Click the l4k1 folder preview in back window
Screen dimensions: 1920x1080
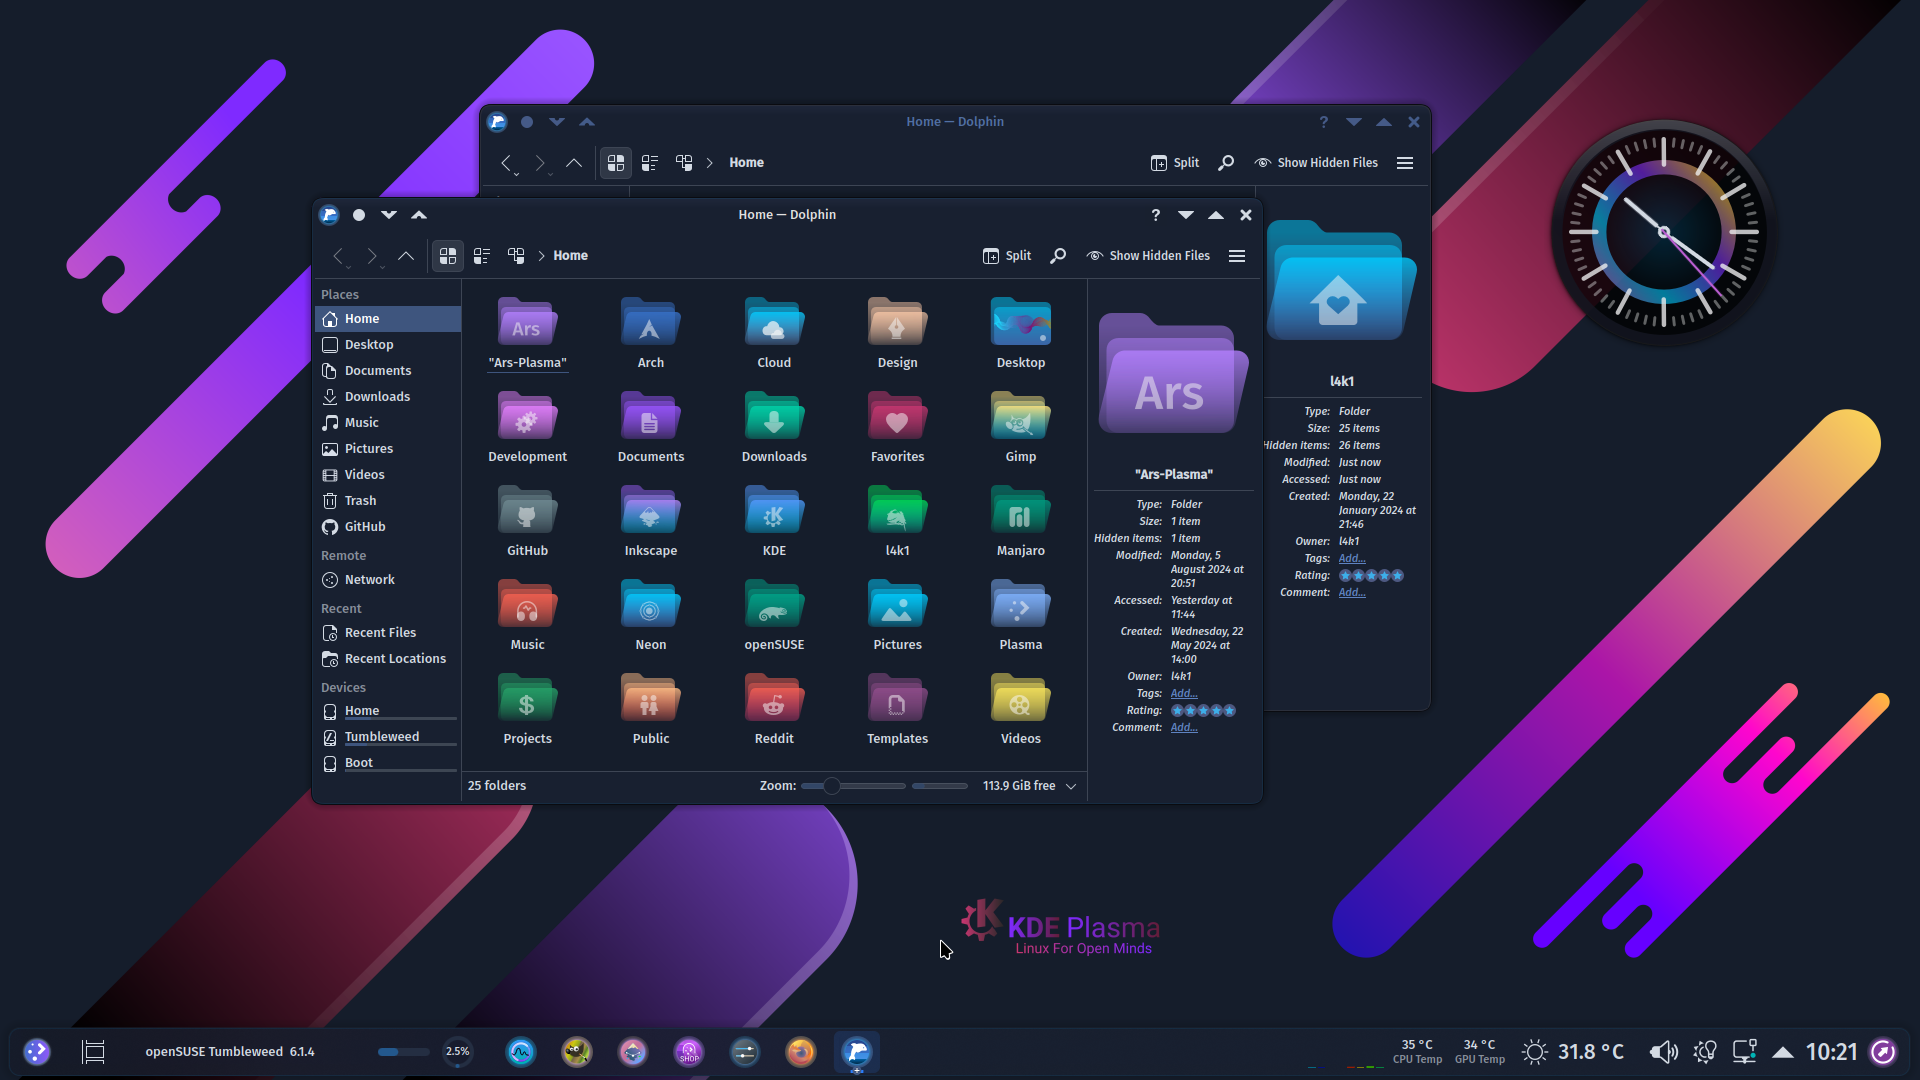pos(1341,283)
